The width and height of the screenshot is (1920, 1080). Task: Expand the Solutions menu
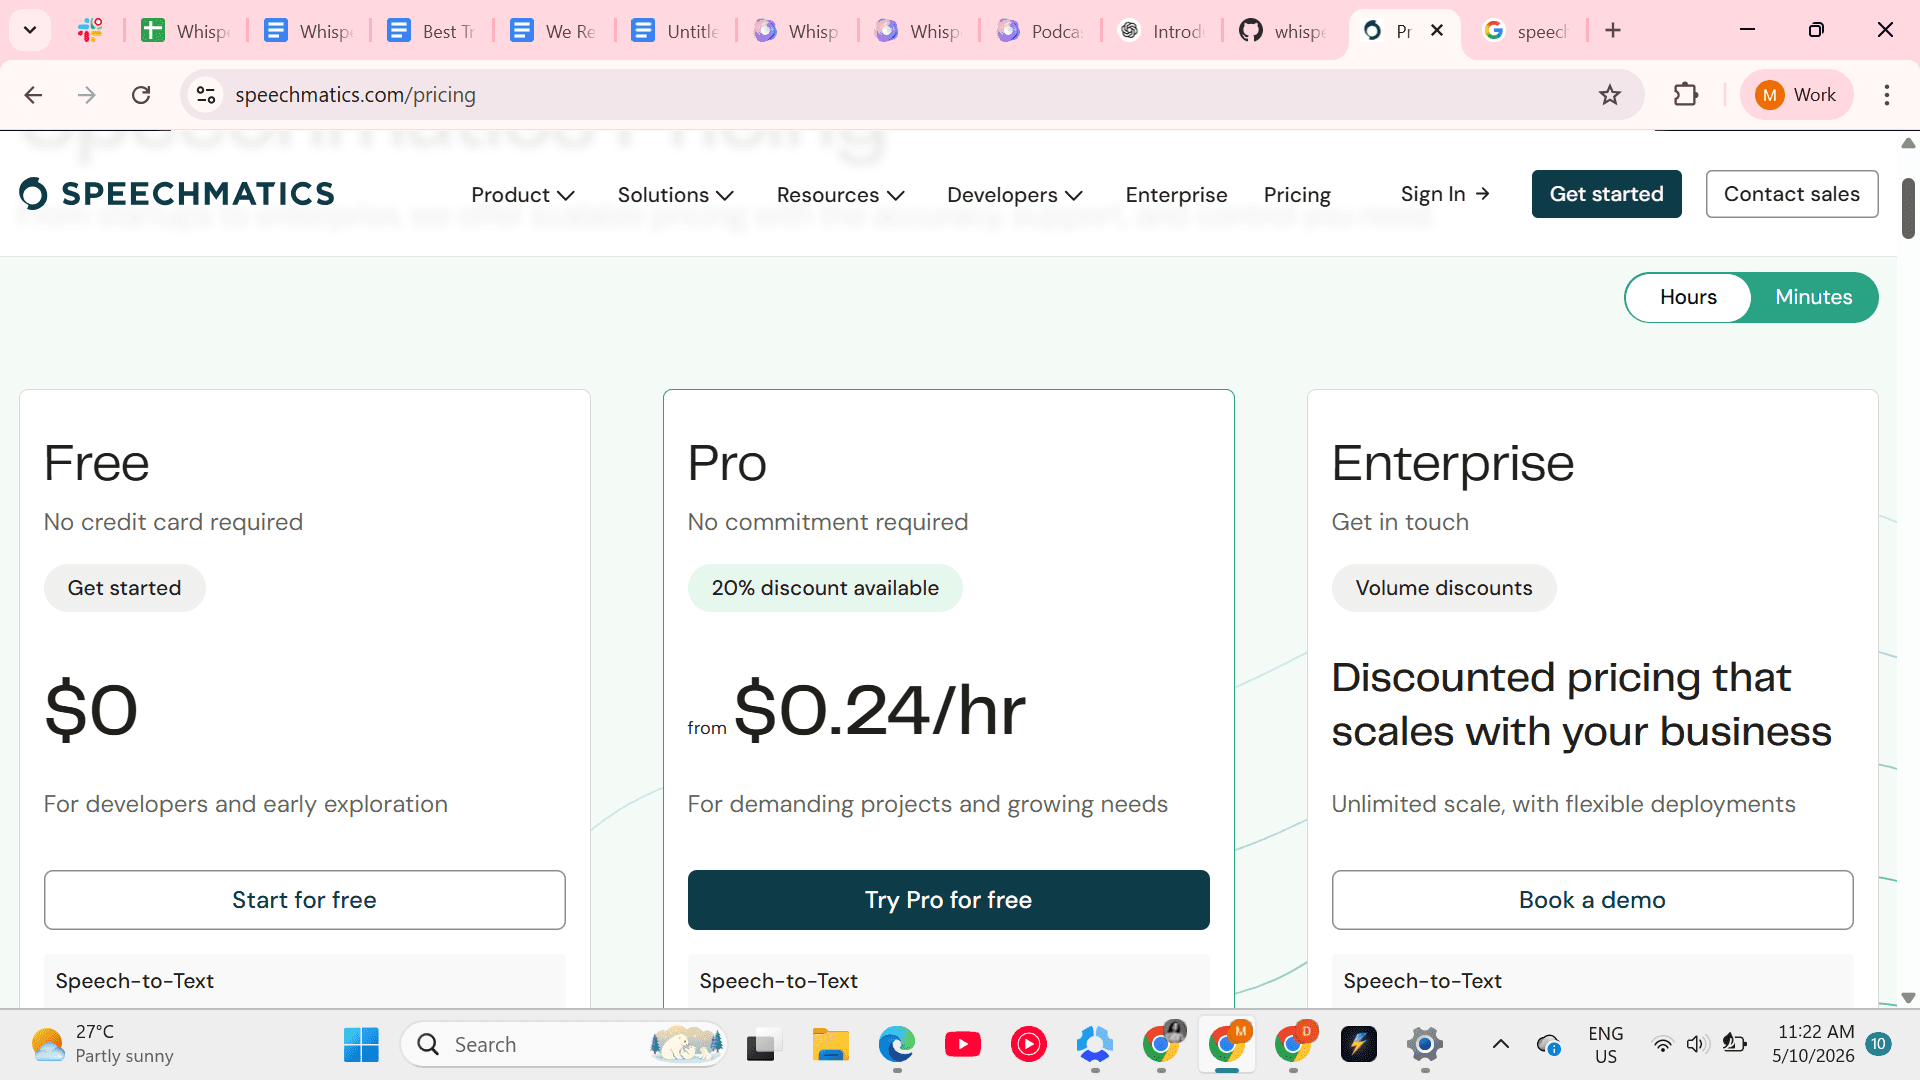(676, 195)
